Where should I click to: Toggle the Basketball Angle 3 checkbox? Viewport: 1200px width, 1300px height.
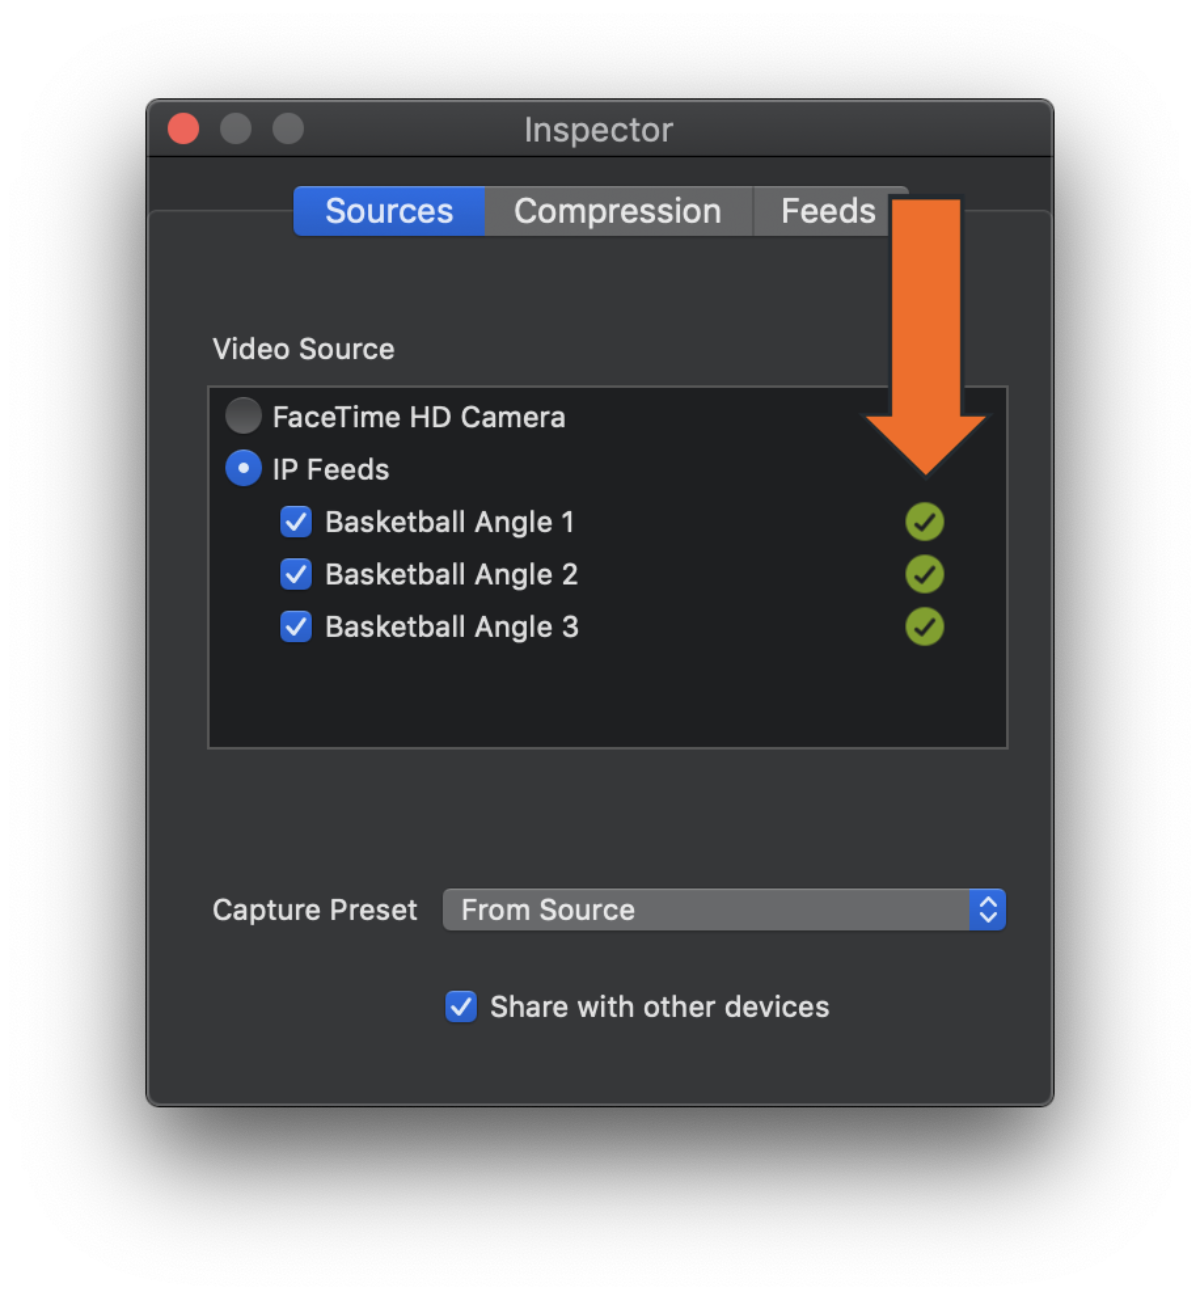tap(296, 627)
